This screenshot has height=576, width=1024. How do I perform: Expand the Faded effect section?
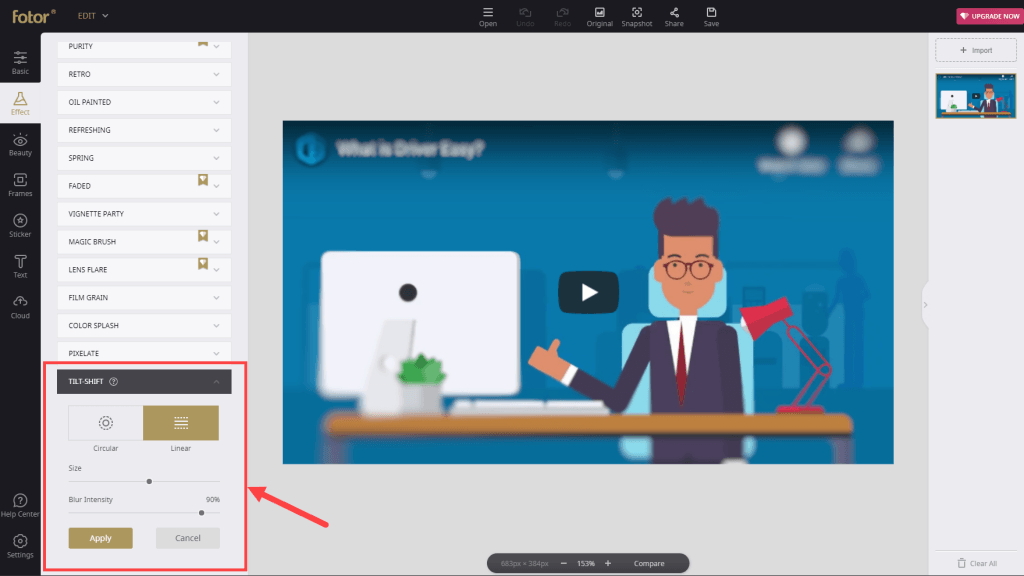(x=144, y=186)
